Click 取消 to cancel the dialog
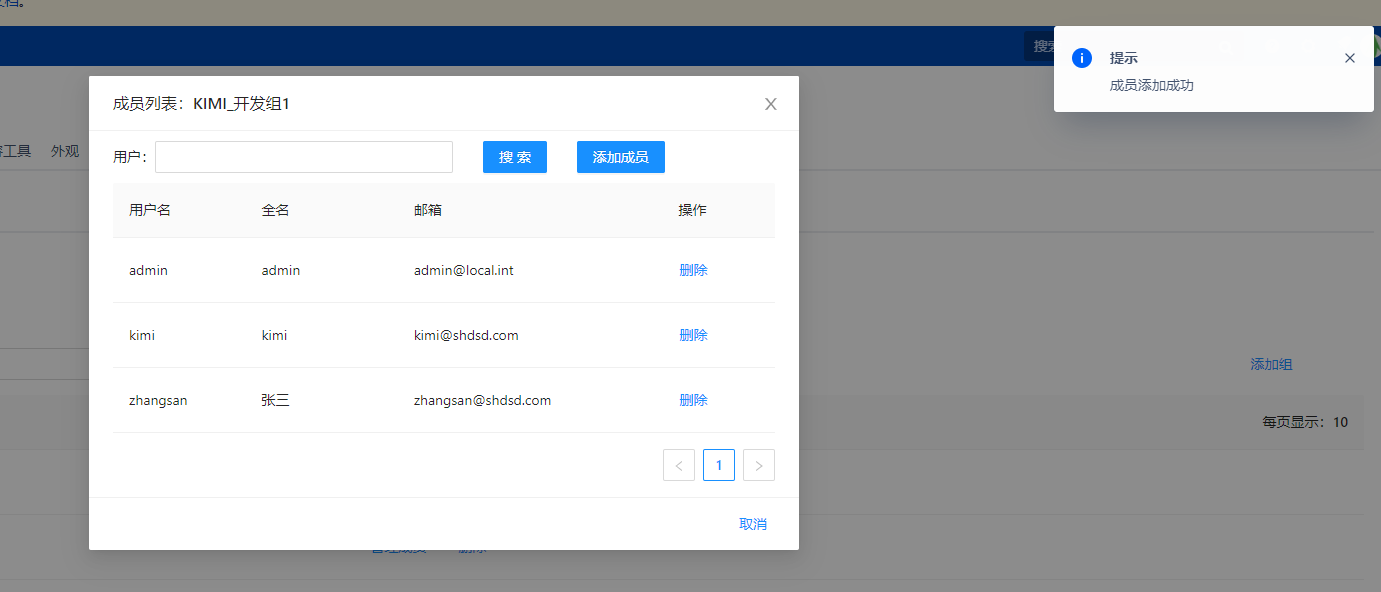 752,524
